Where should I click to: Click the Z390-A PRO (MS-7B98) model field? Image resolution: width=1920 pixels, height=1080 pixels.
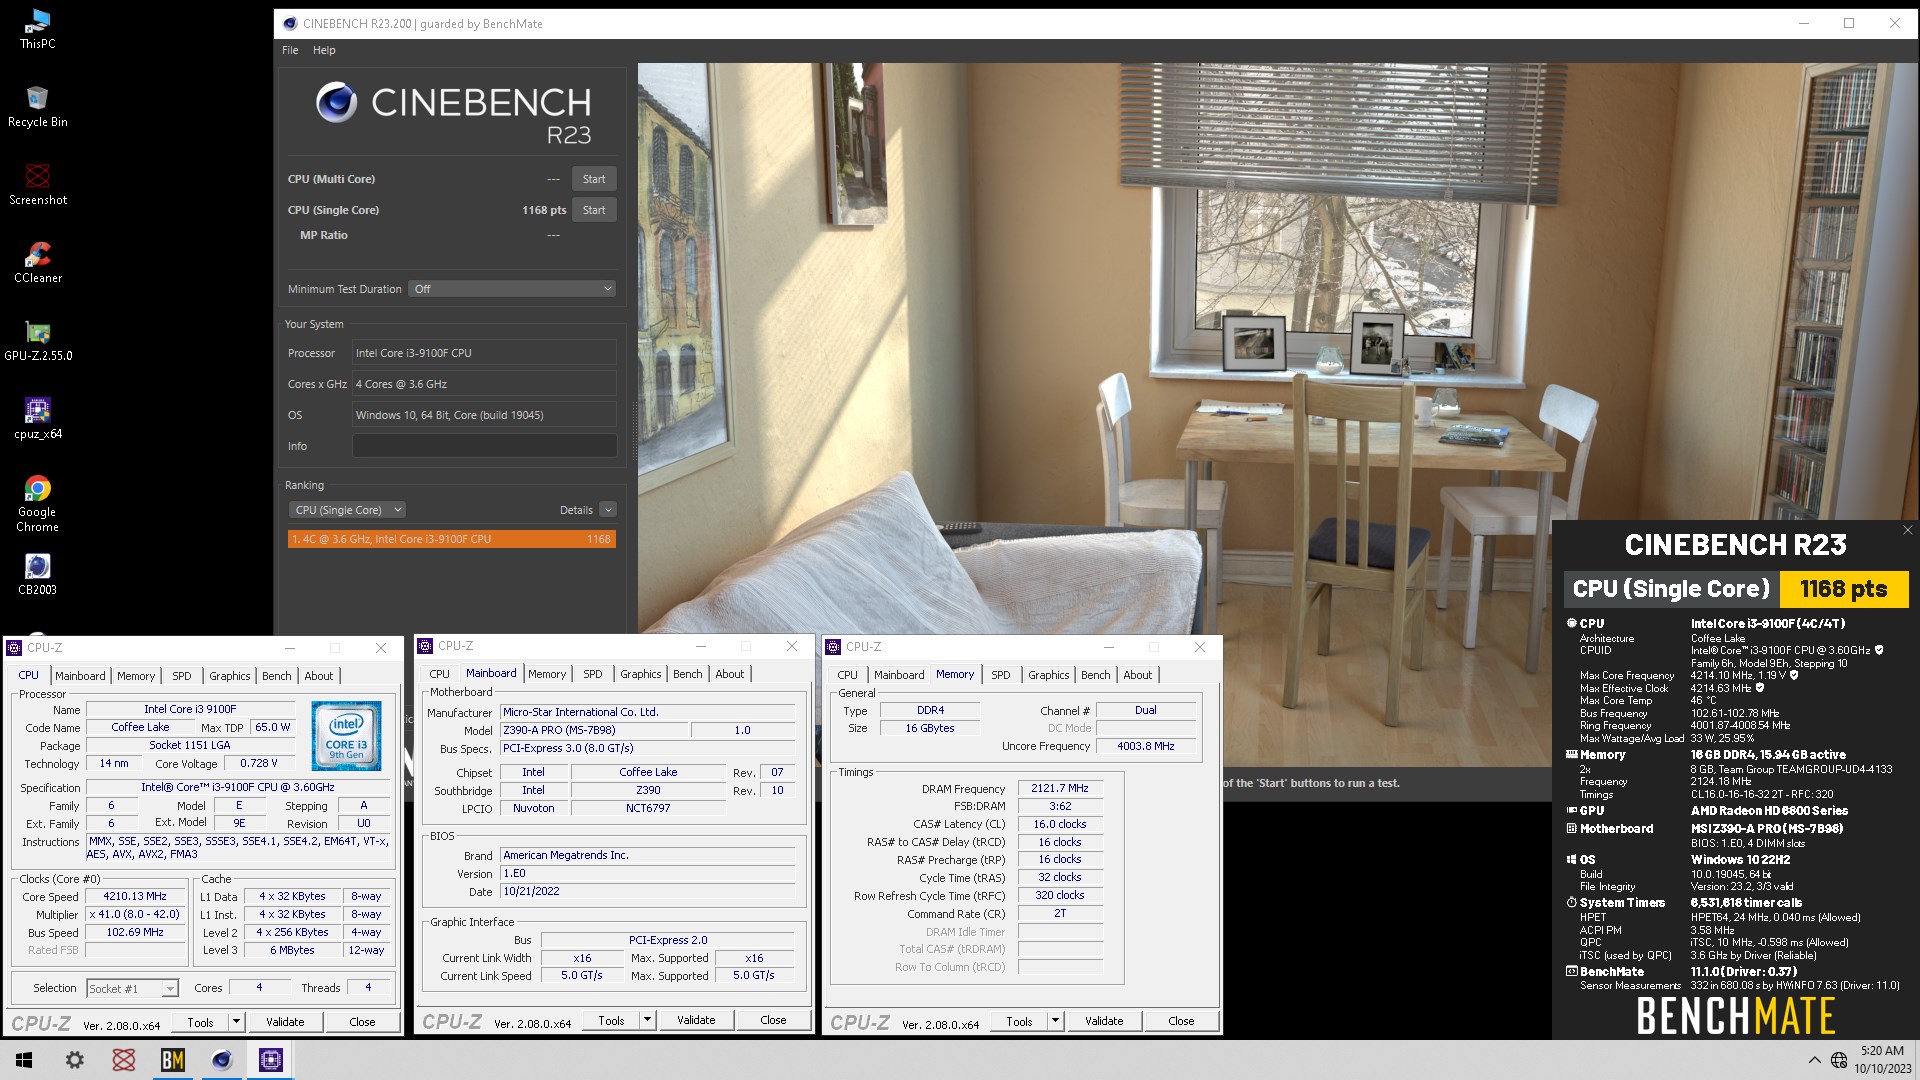click(x=594, y=730)
